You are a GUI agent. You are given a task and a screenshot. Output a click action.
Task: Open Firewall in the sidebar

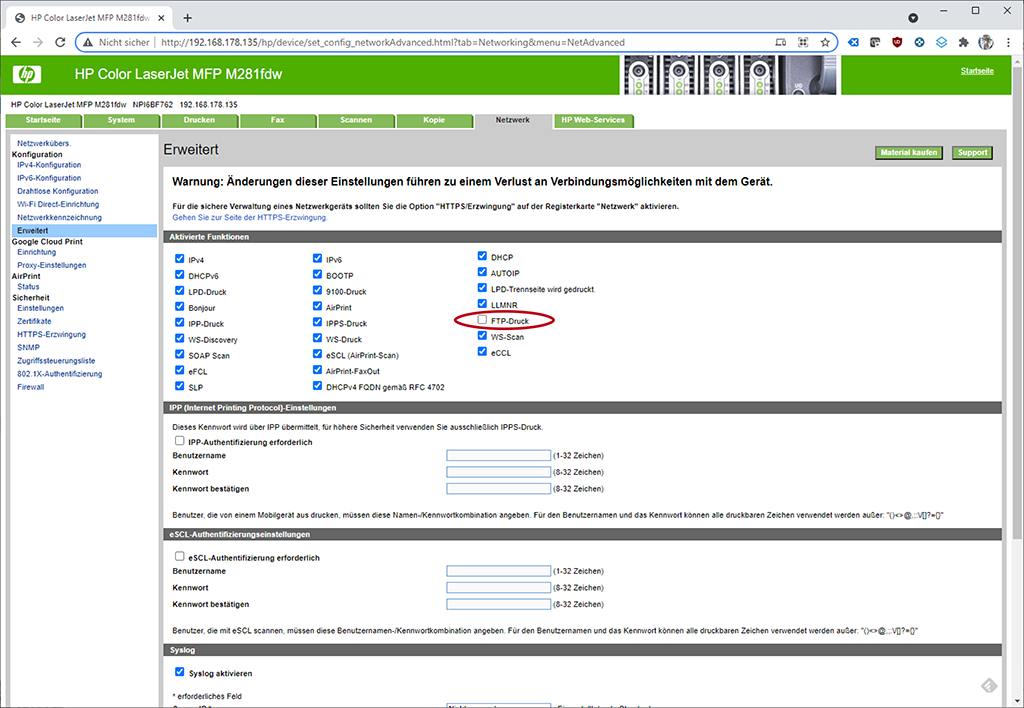[31, 387]
